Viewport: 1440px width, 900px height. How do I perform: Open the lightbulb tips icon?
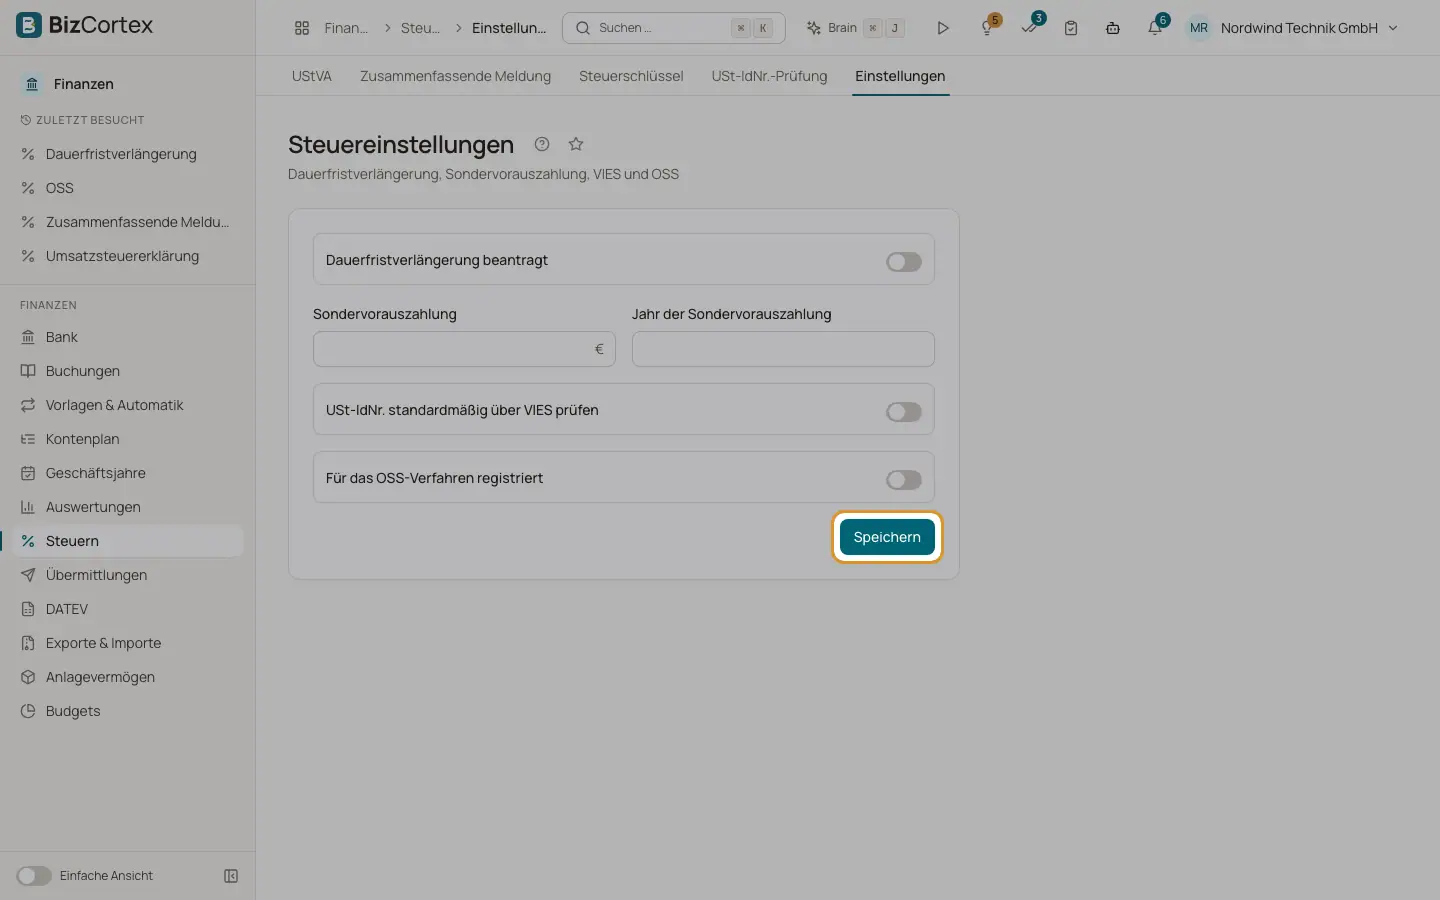click(x=987, y=28)
